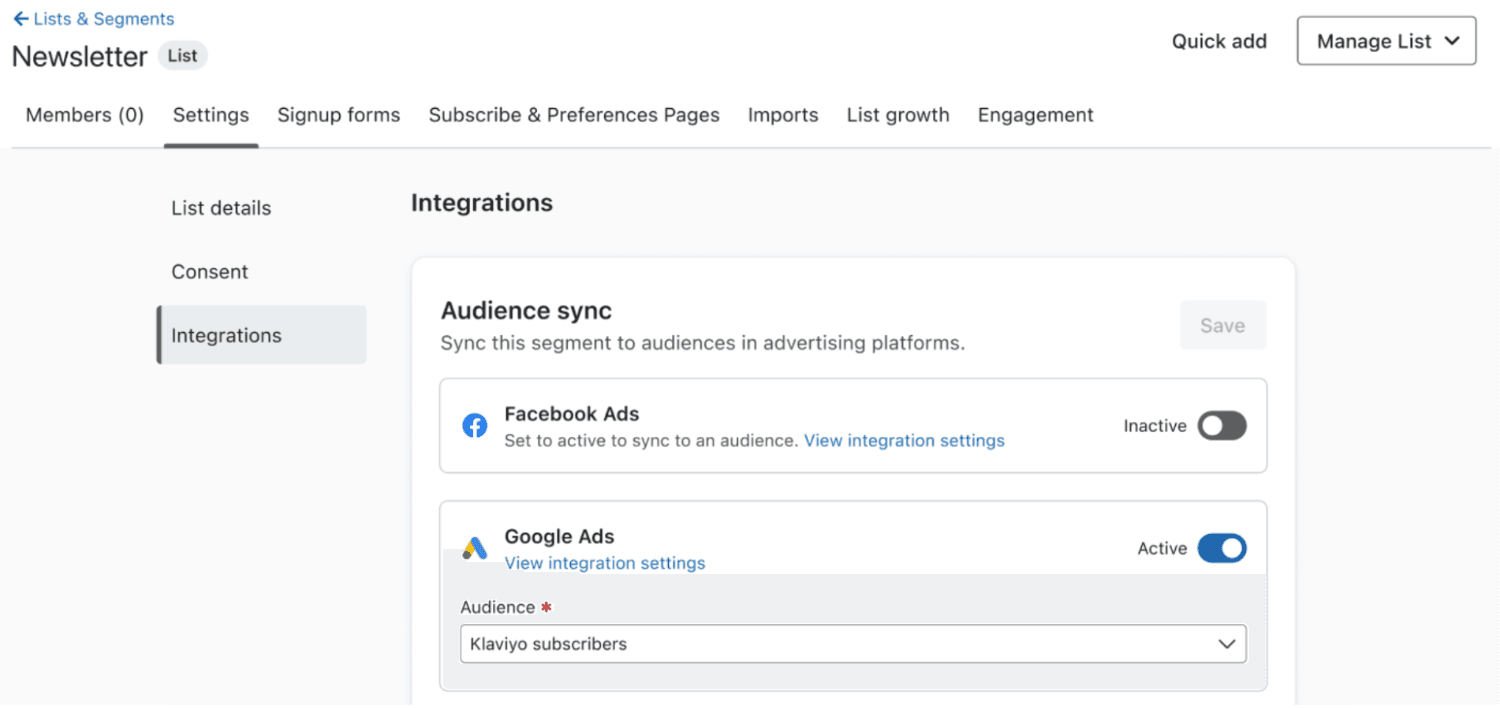The height and width of the screenshot is (708, 1500).
Task: Click the chevron in the Audience selector
Action: pyautogui.click(x=1227, y=644)
